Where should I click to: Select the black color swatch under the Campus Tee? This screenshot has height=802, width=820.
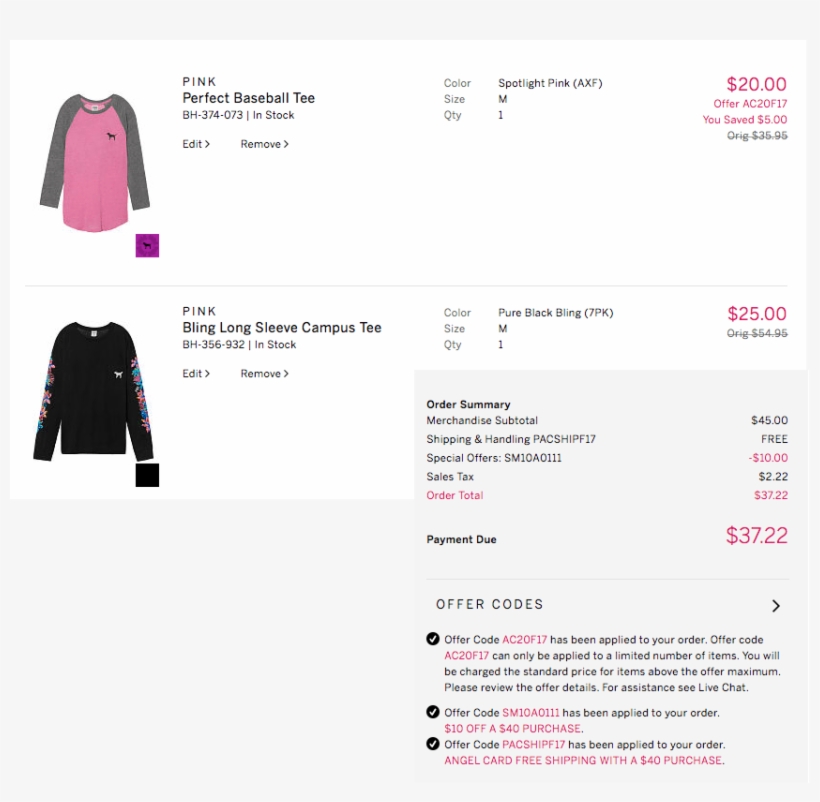[x=146, y=475]
